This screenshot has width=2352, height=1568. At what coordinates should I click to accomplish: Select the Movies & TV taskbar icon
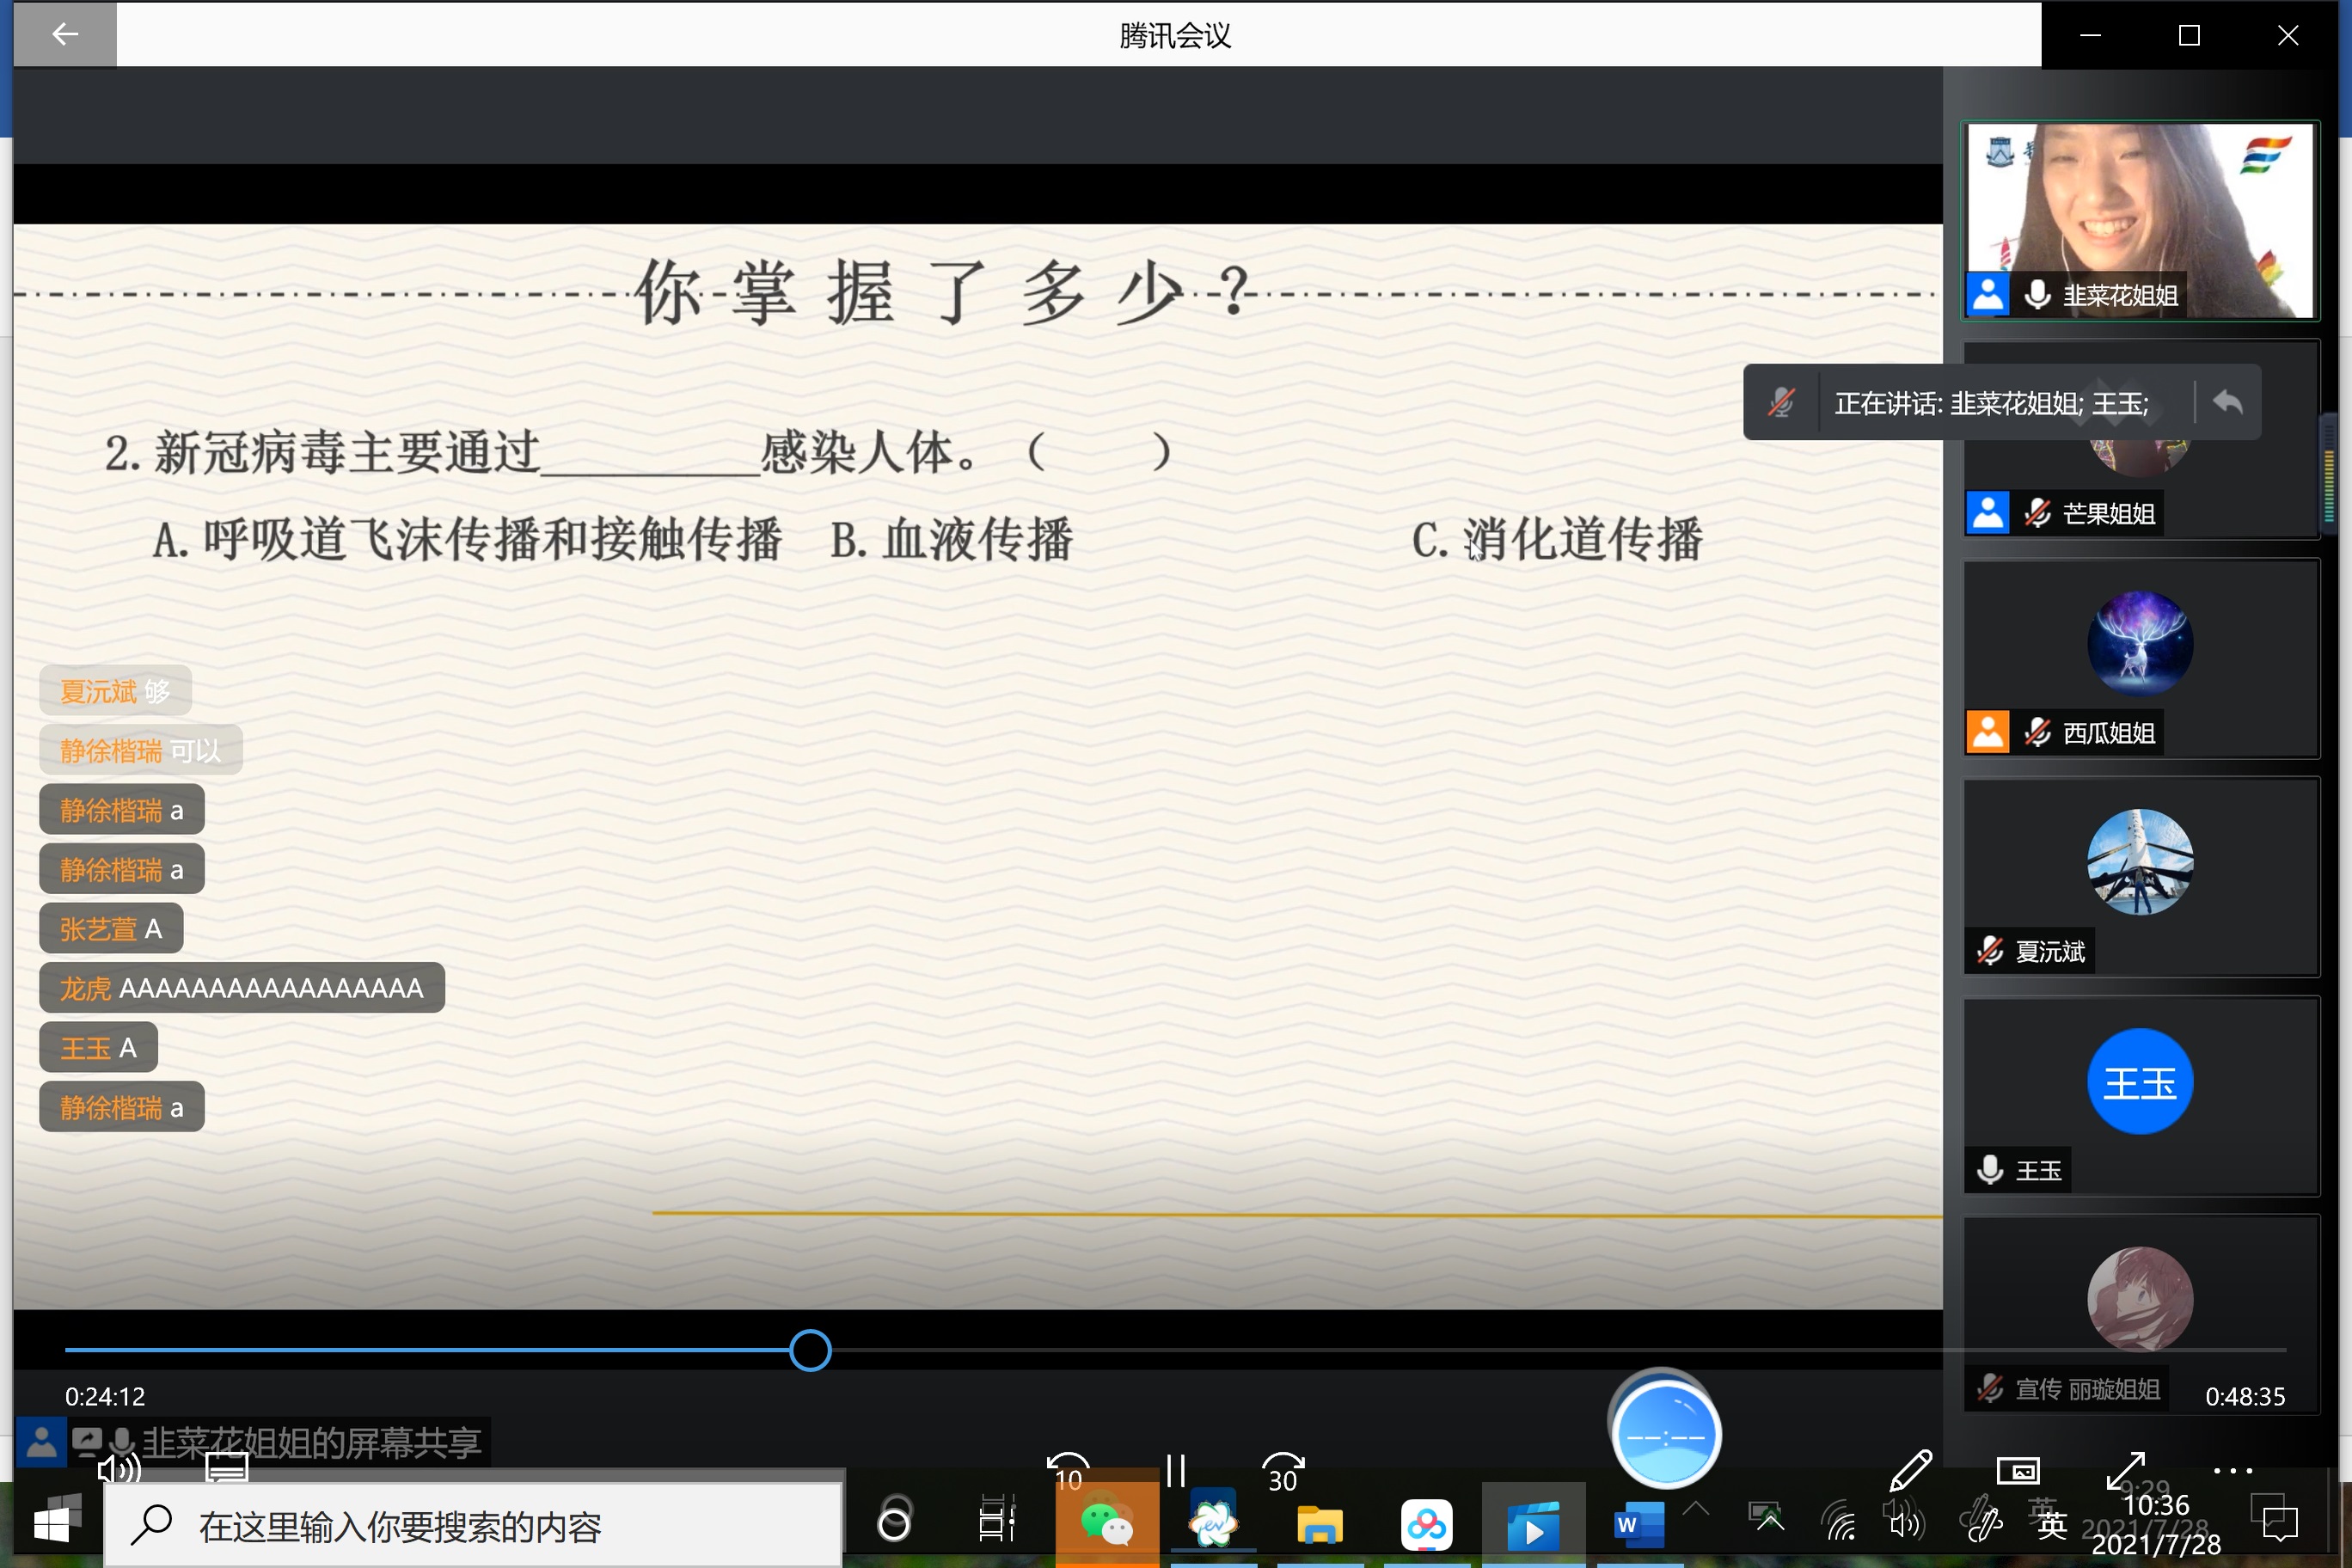tap(1533, 1525)
